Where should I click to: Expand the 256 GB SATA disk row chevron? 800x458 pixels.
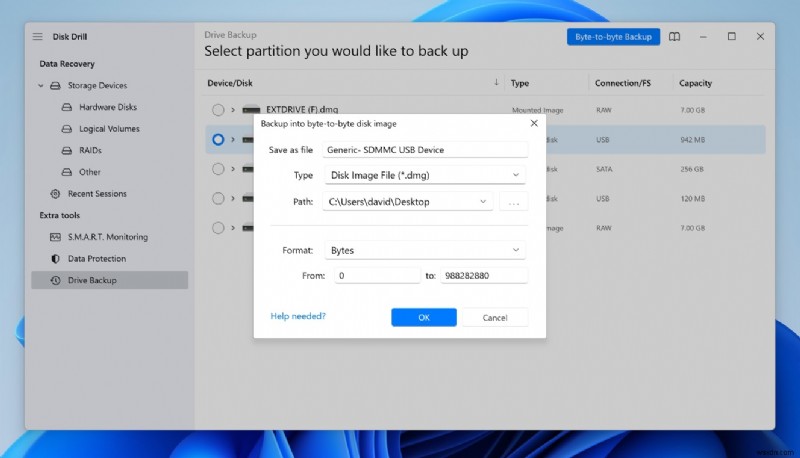click(x=233, y=169)
